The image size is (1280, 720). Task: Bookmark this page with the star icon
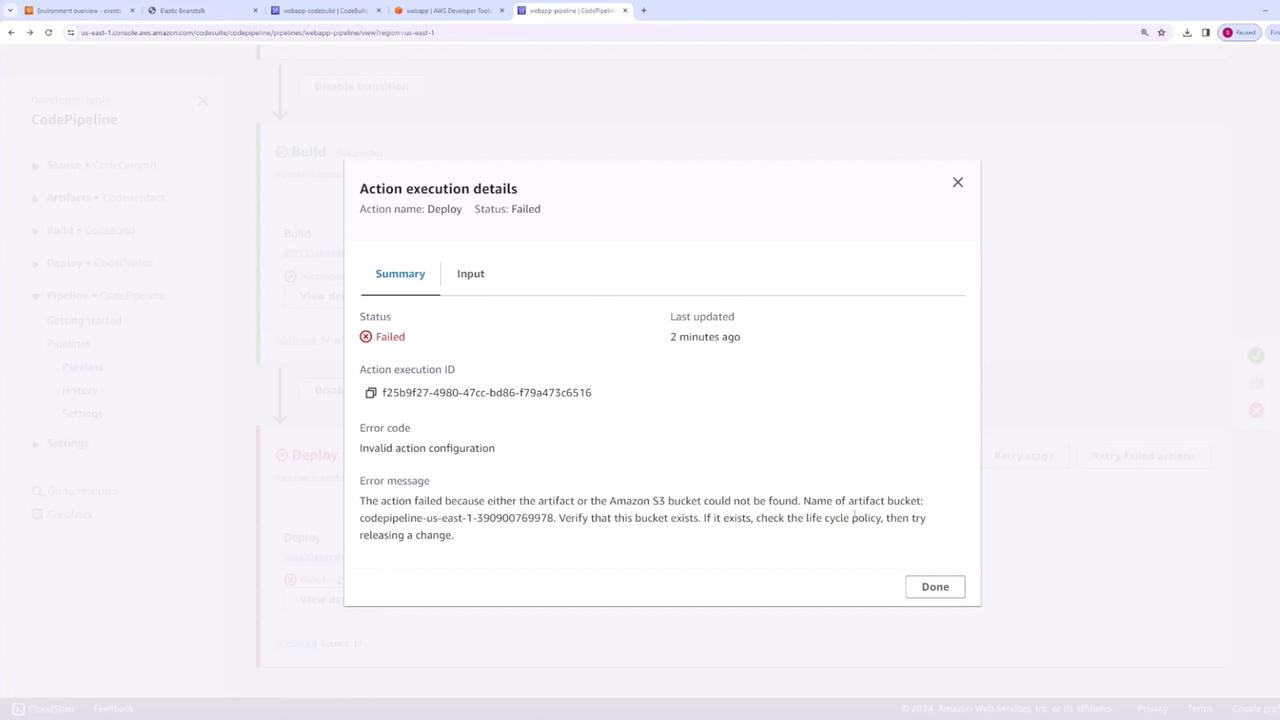pyautogui.click(x=1161, y=32)
